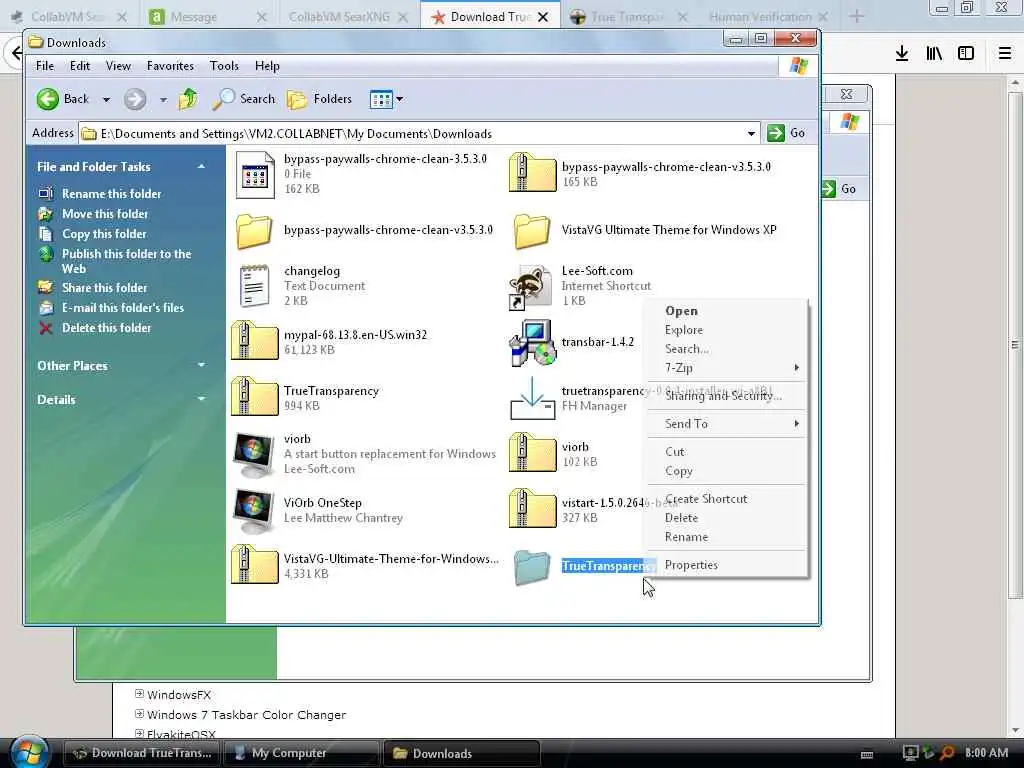Select the TrueTransparency 994 KB zip icon

pyautogui.click(x=255, y=396)
